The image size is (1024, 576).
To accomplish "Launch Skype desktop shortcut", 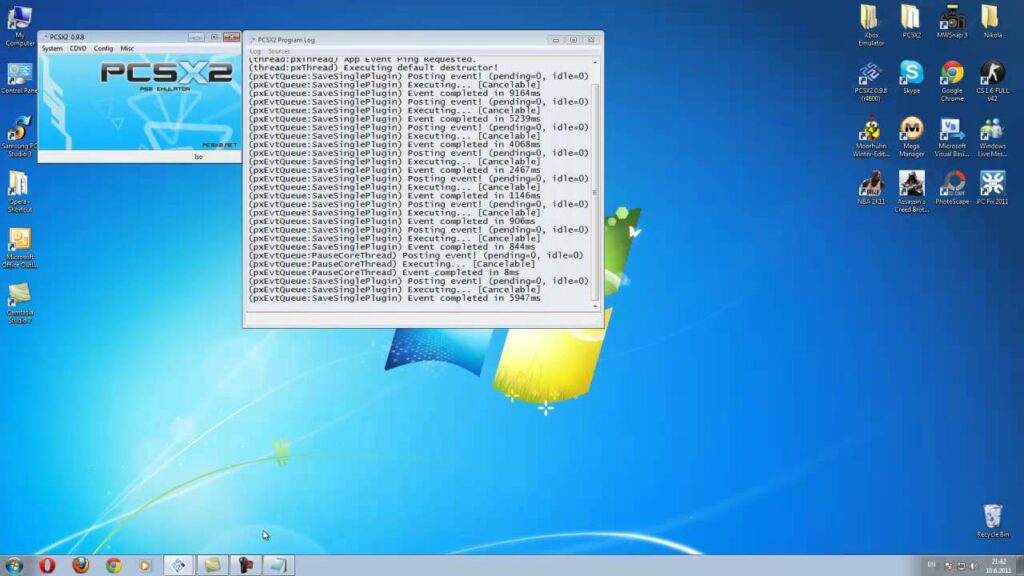I will point(911,77).
